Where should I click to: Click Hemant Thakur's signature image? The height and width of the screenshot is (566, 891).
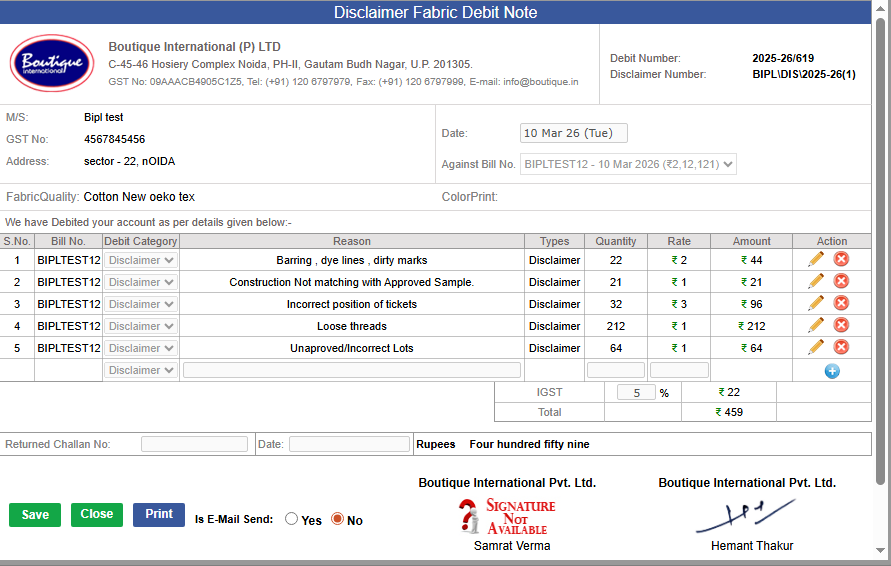point(746,515)
